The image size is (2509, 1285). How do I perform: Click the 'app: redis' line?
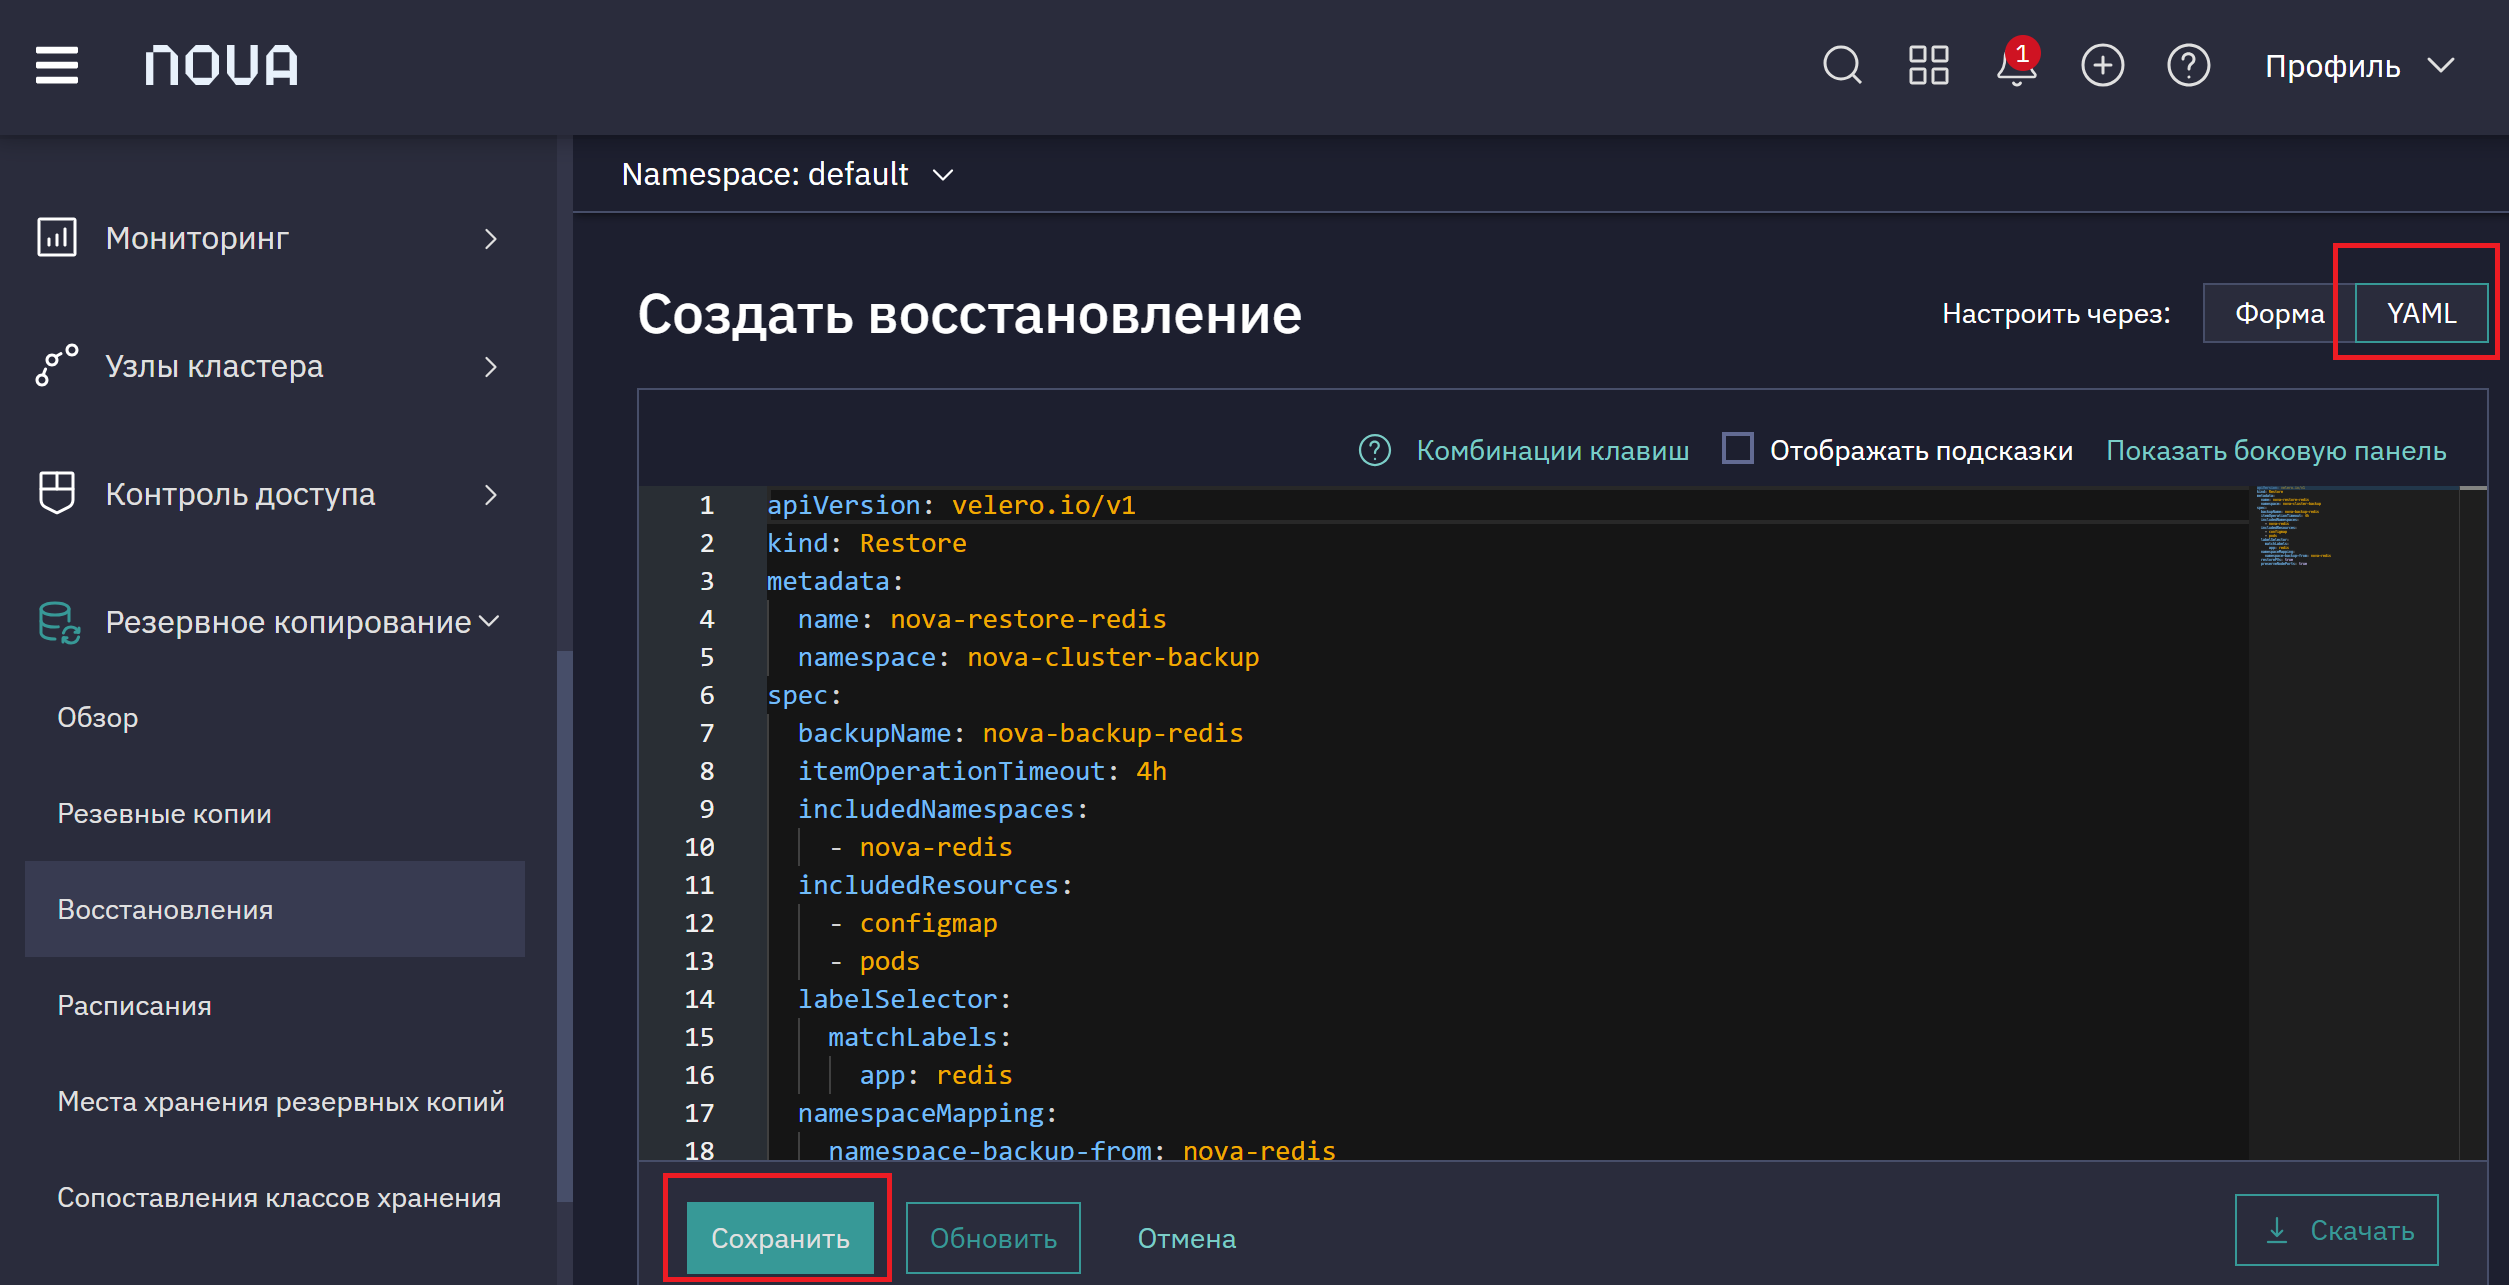[936, 1075]
